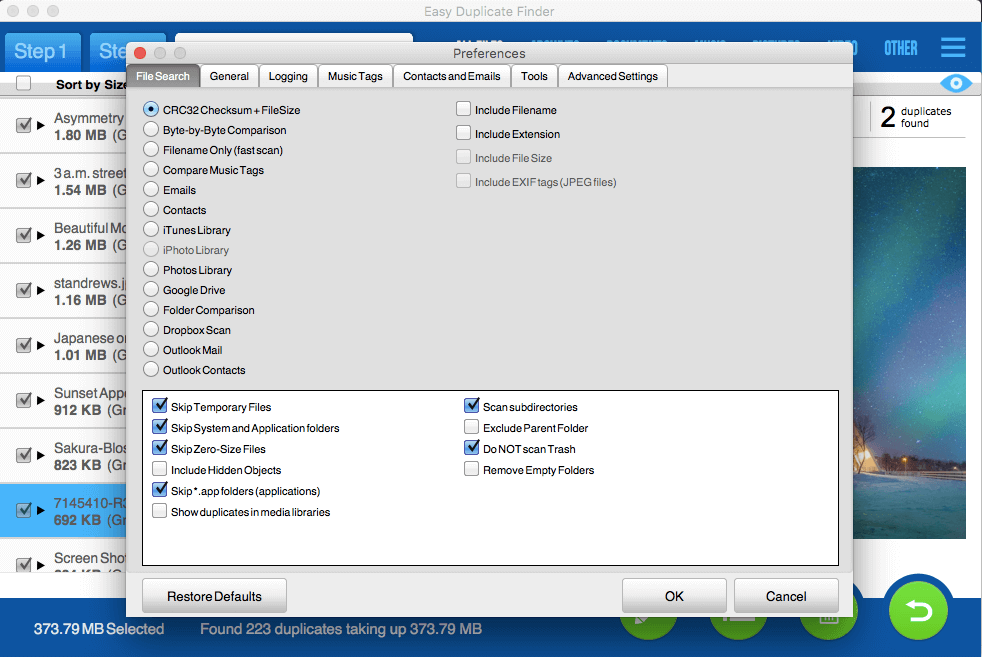Image resolution: width=982 pixels, height=657 pixels.
Task: Expand the 3 a.m. street file group
Action: 41,180
